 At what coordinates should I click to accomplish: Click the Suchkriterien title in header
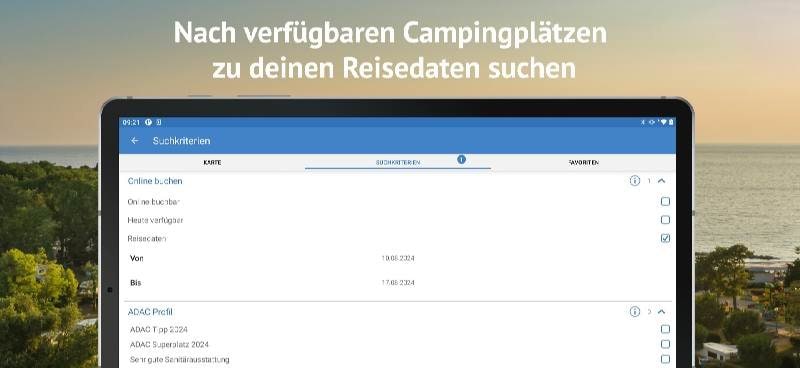[181, 141]
